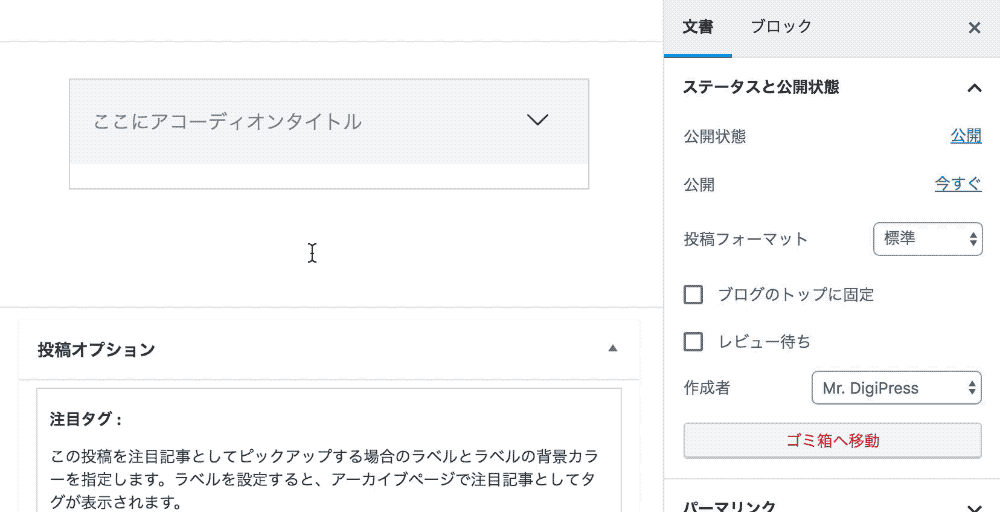Screen dimensions: 1000x512
Task: Click the パーマリンク panel title text
Action: tap(729, 507)
